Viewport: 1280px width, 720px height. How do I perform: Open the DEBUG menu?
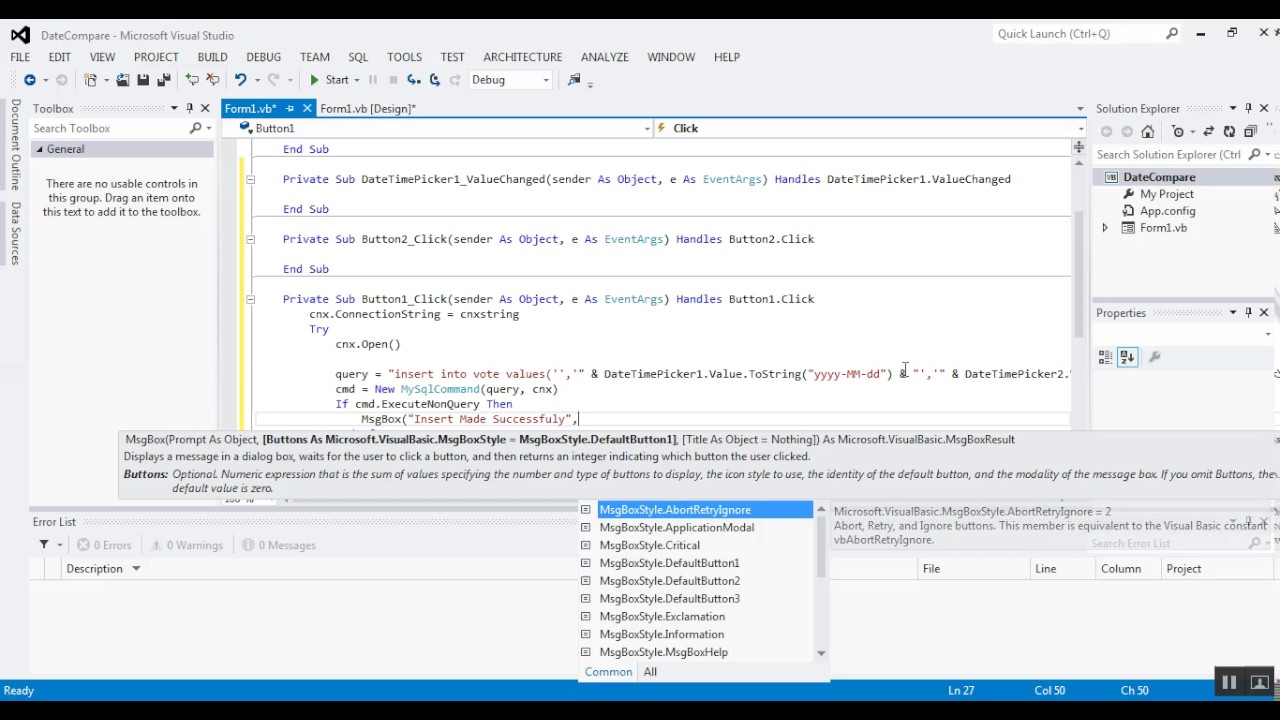(x=264, y=57)
